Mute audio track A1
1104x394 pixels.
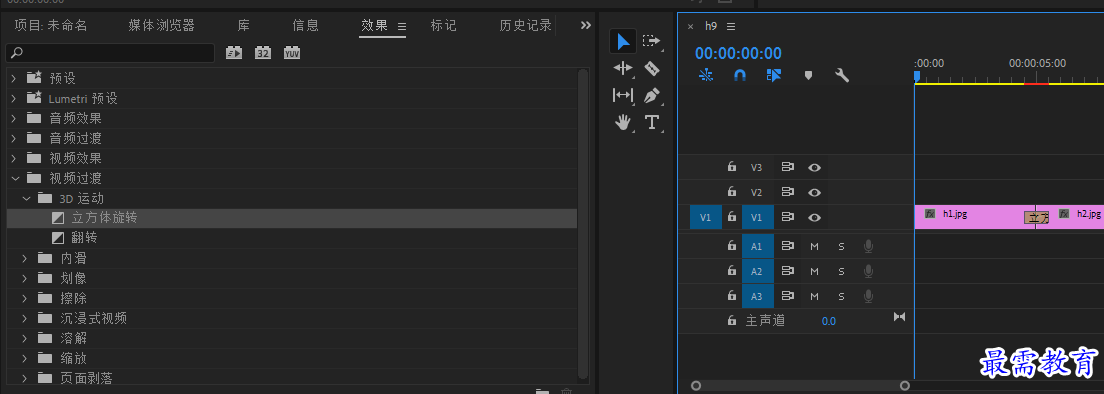click(x=815, y=246)
